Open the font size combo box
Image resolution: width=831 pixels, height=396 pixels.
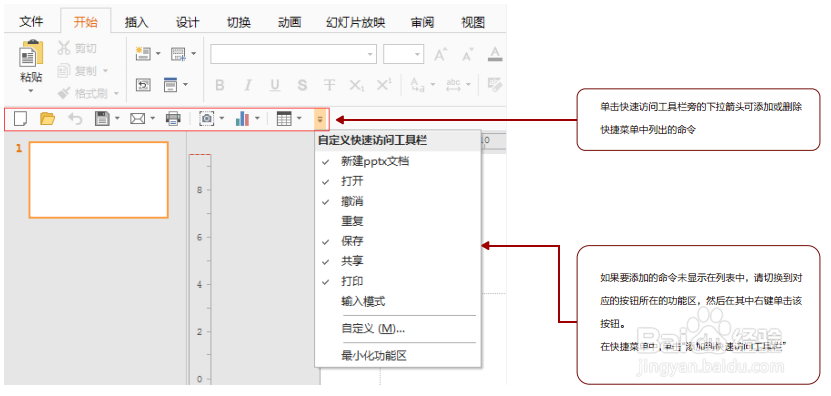click(403, 54)
